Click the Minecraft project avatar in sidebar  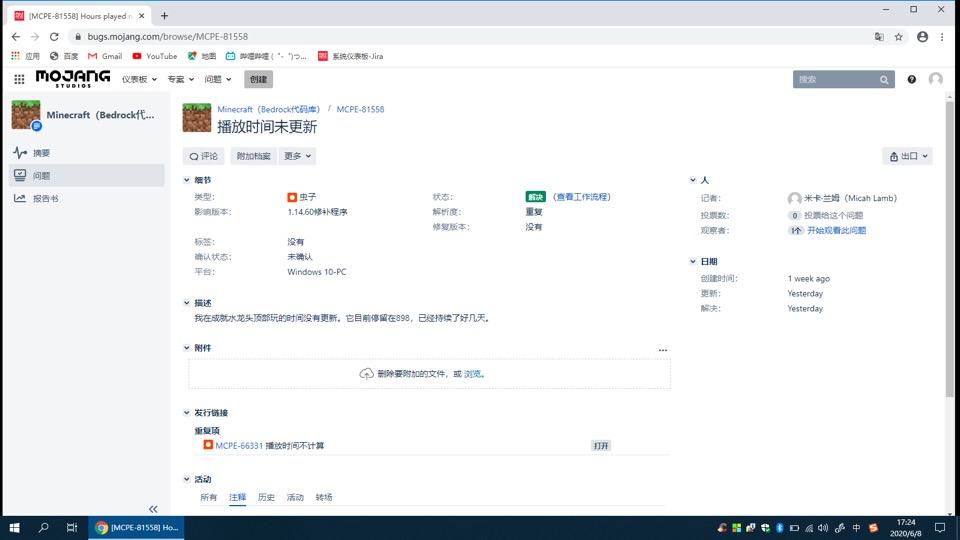[26, 115]
